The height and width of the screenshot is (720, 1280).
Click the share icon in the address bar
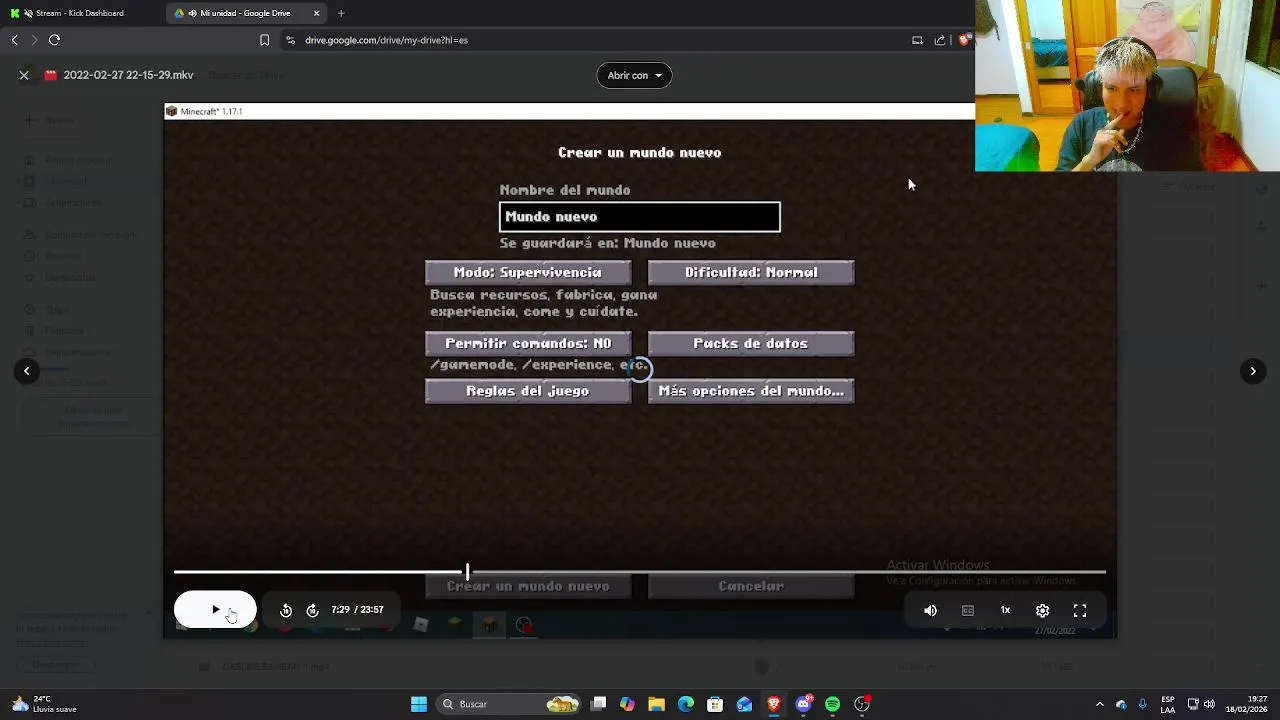(x=940, y=40)
